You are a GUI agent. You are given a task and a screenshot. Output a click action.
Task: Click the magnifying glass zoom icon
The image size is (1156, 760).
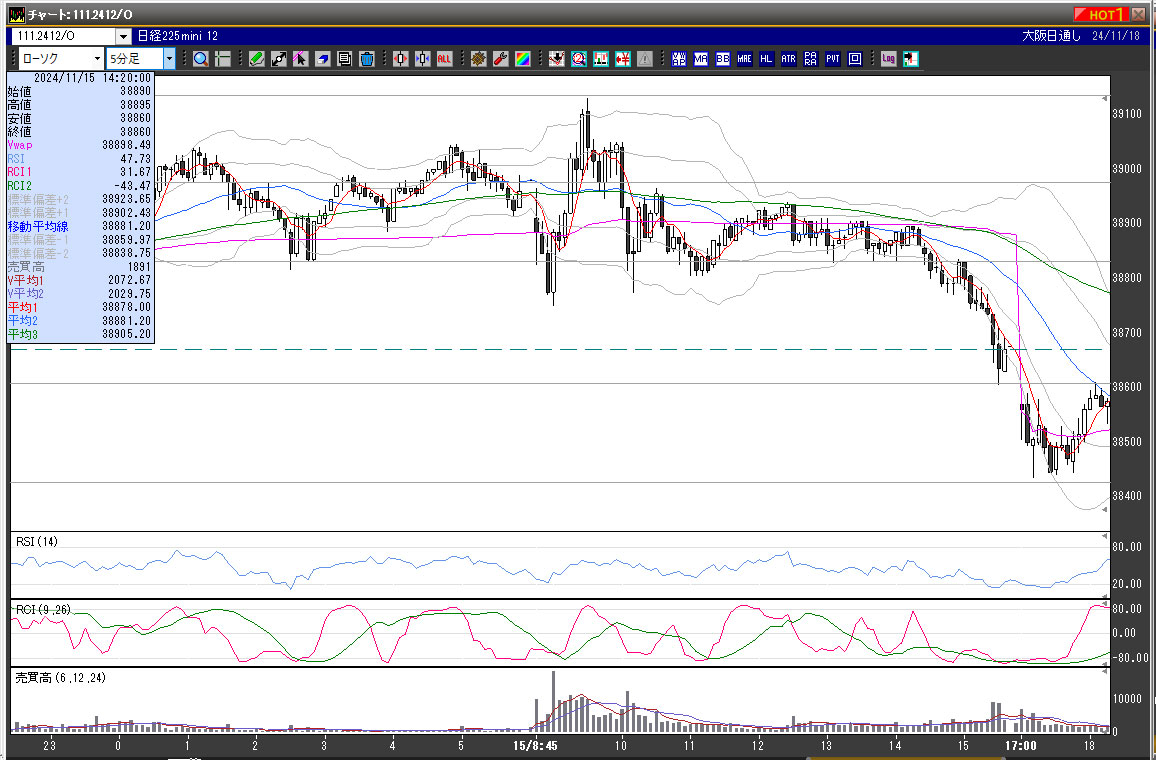tap(201, 59)
